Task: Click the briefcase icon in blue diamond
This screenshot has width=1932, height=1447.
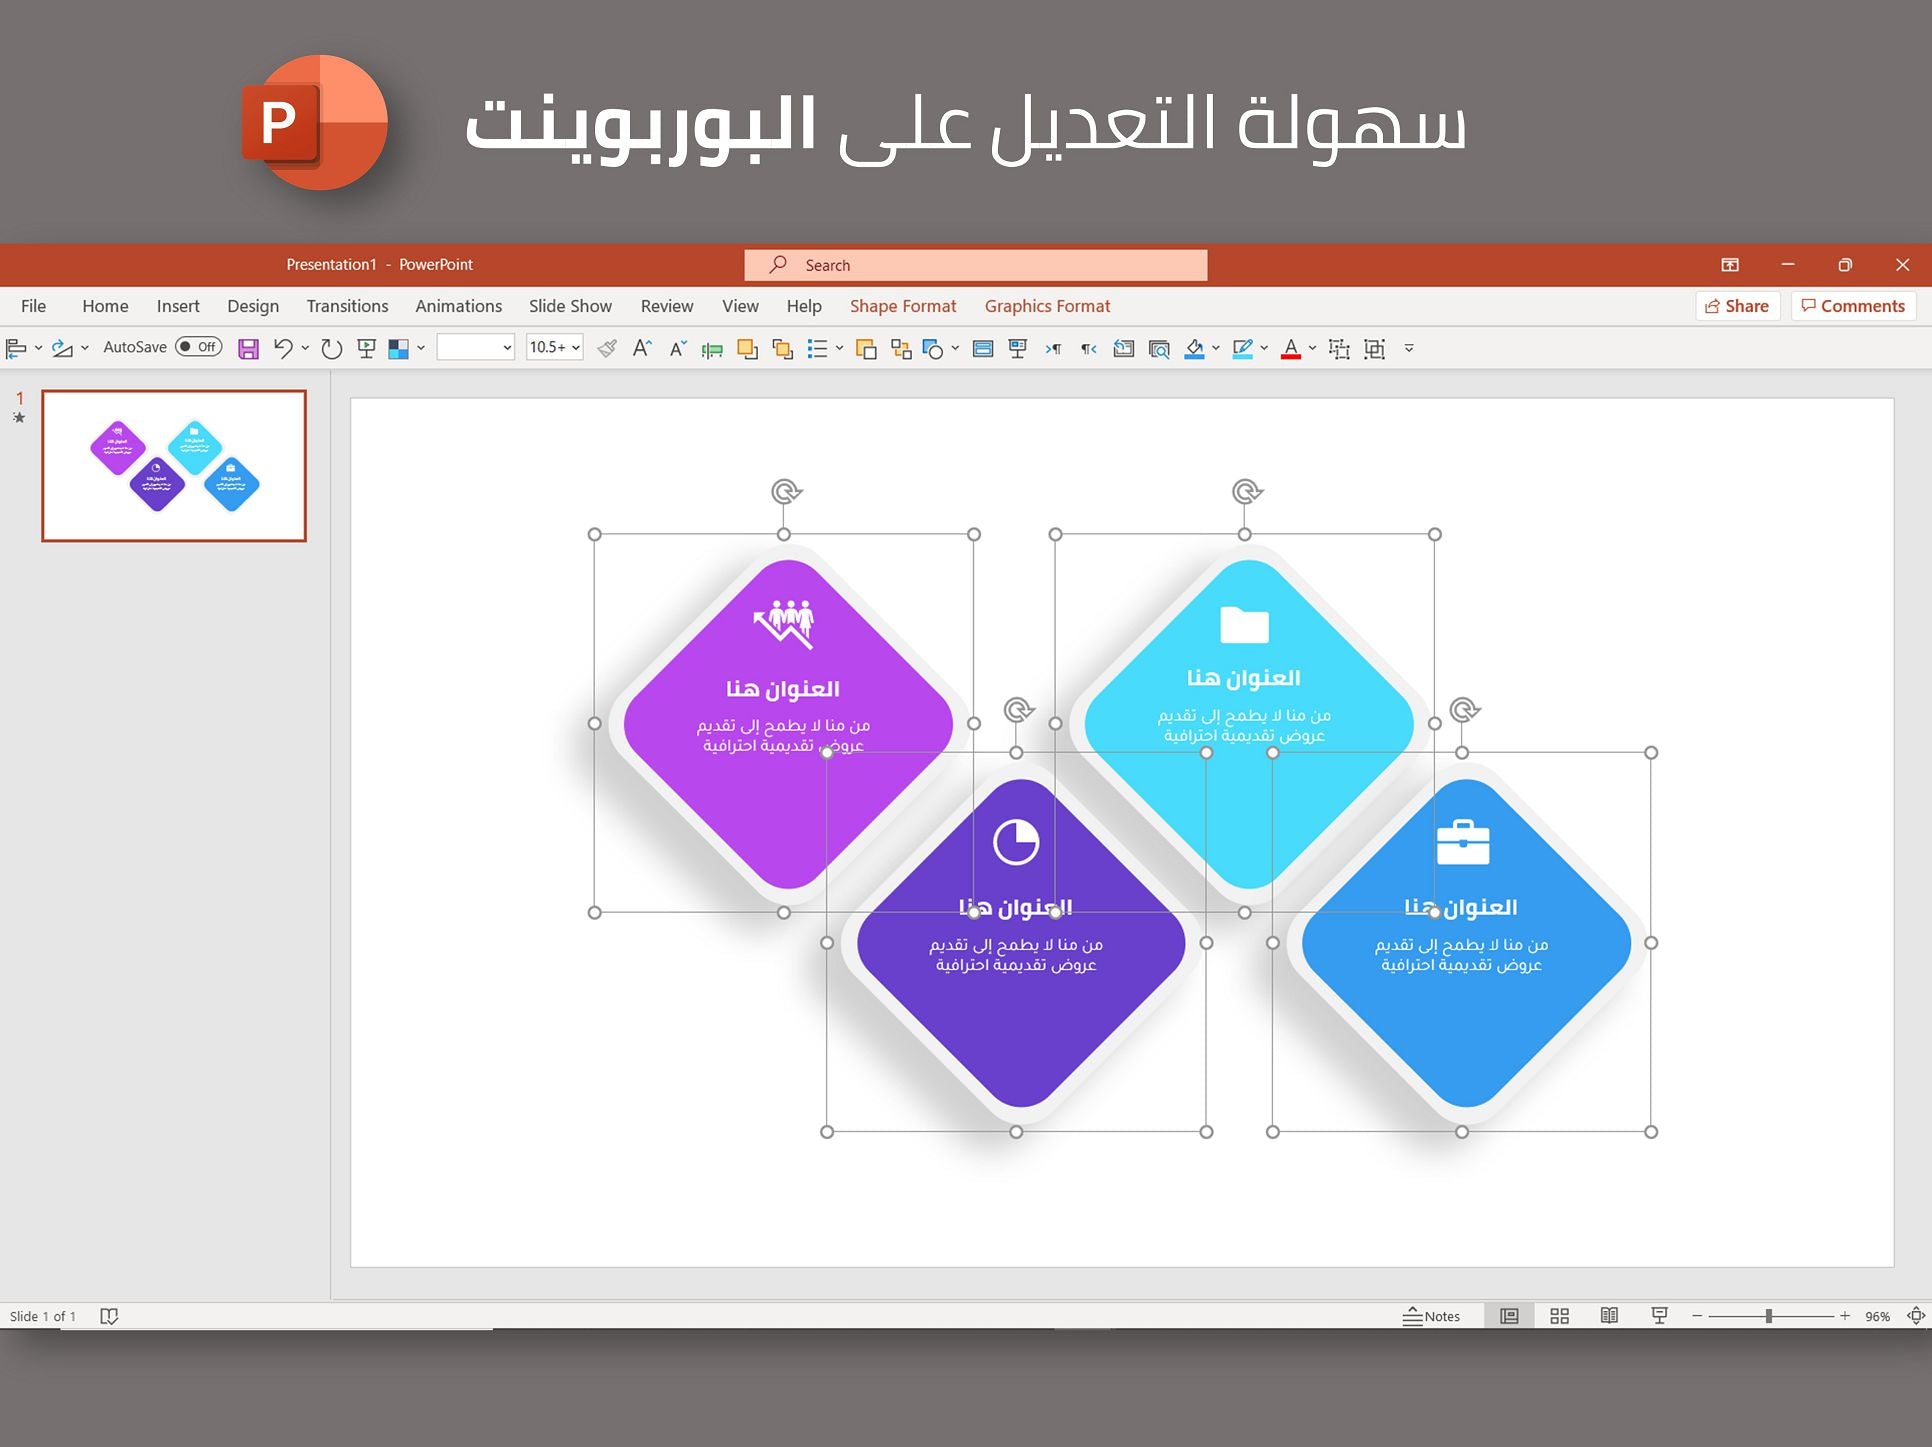Action: click(x=1462, y=843)
